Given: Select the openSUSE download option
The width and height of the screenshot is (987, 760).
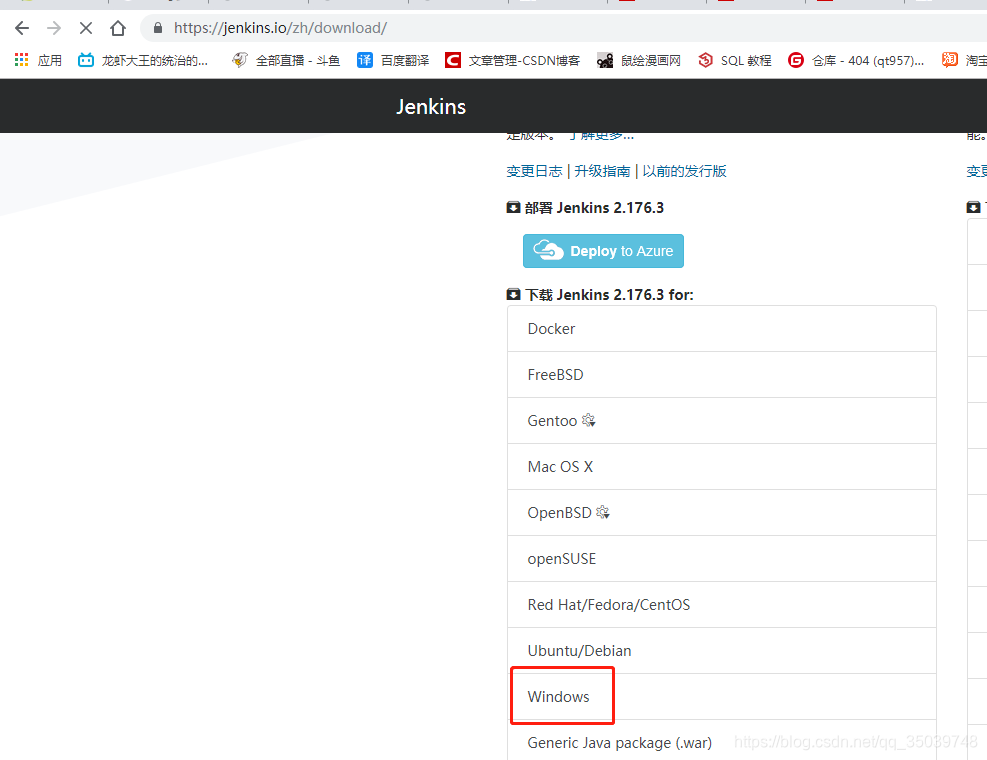Looking at the screenshot, I should pyautogui.click(x=722, y=559).
